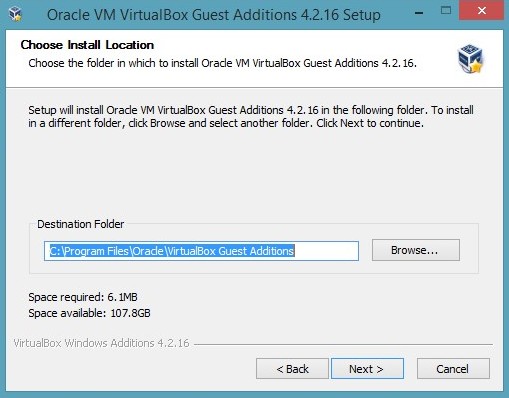Click the 'Setup will install Oracle VM' instruction paragraph
509x398 pixels.
(251, 117)
